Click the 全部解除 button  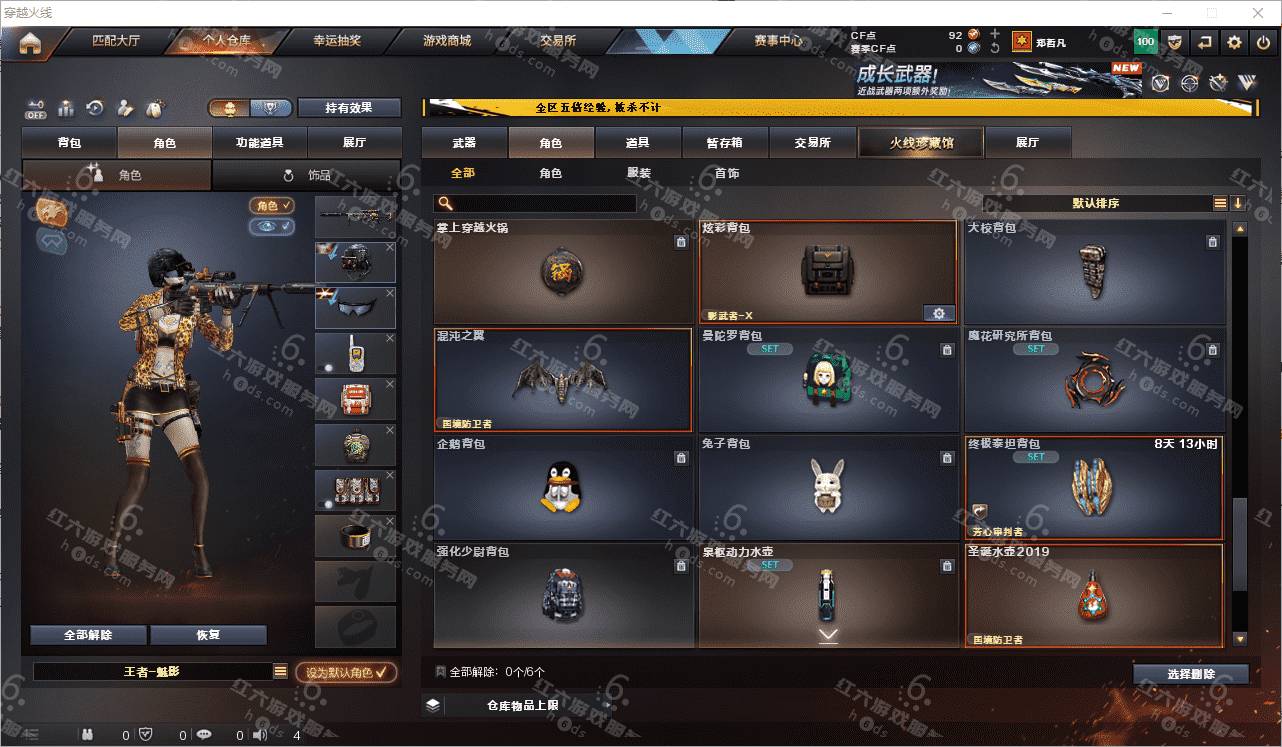click(x=88, y=635)
